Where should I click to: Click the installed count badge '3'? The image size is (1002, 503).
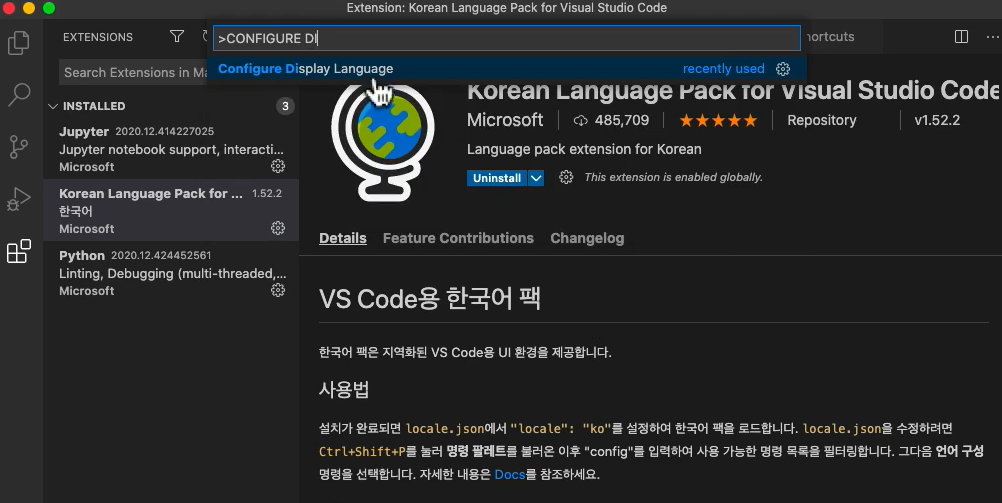(285, 106)
